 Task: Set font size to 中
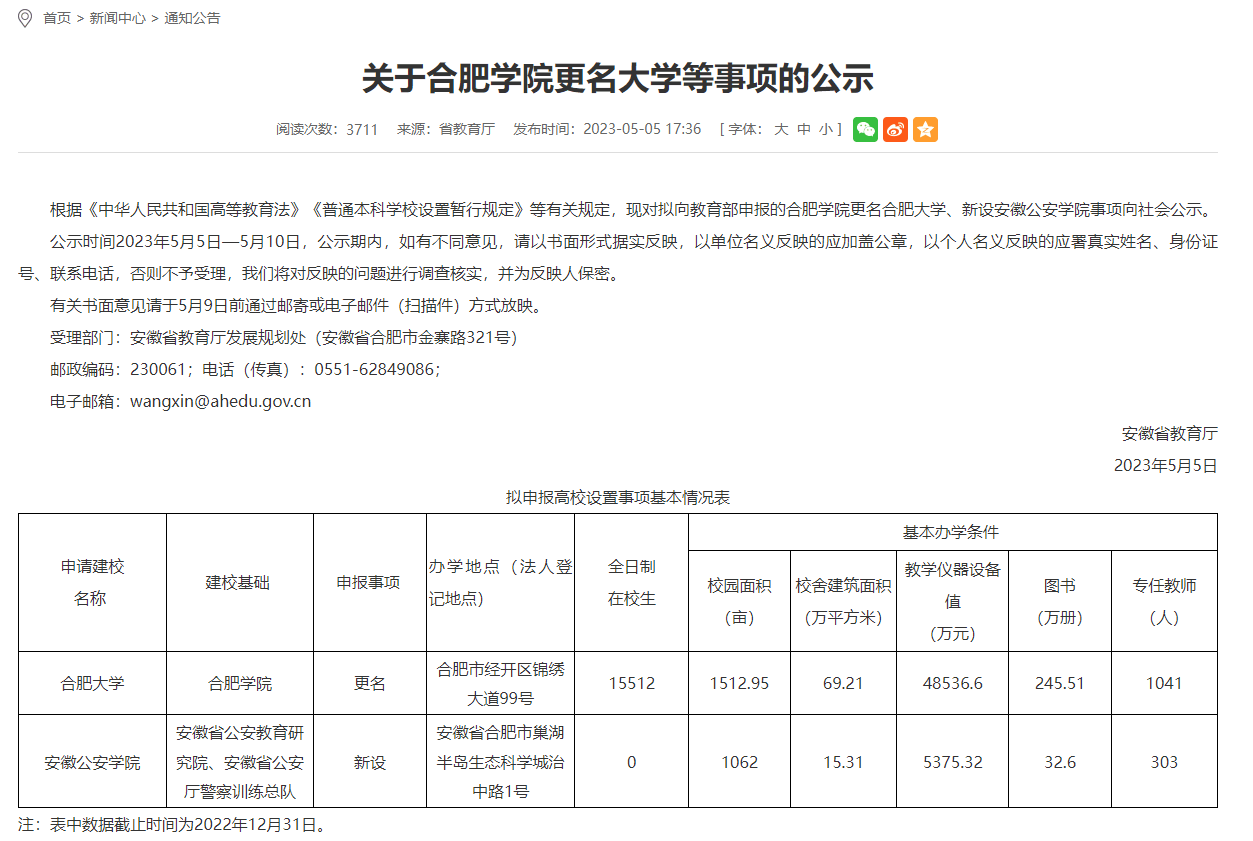coord(803,129)
